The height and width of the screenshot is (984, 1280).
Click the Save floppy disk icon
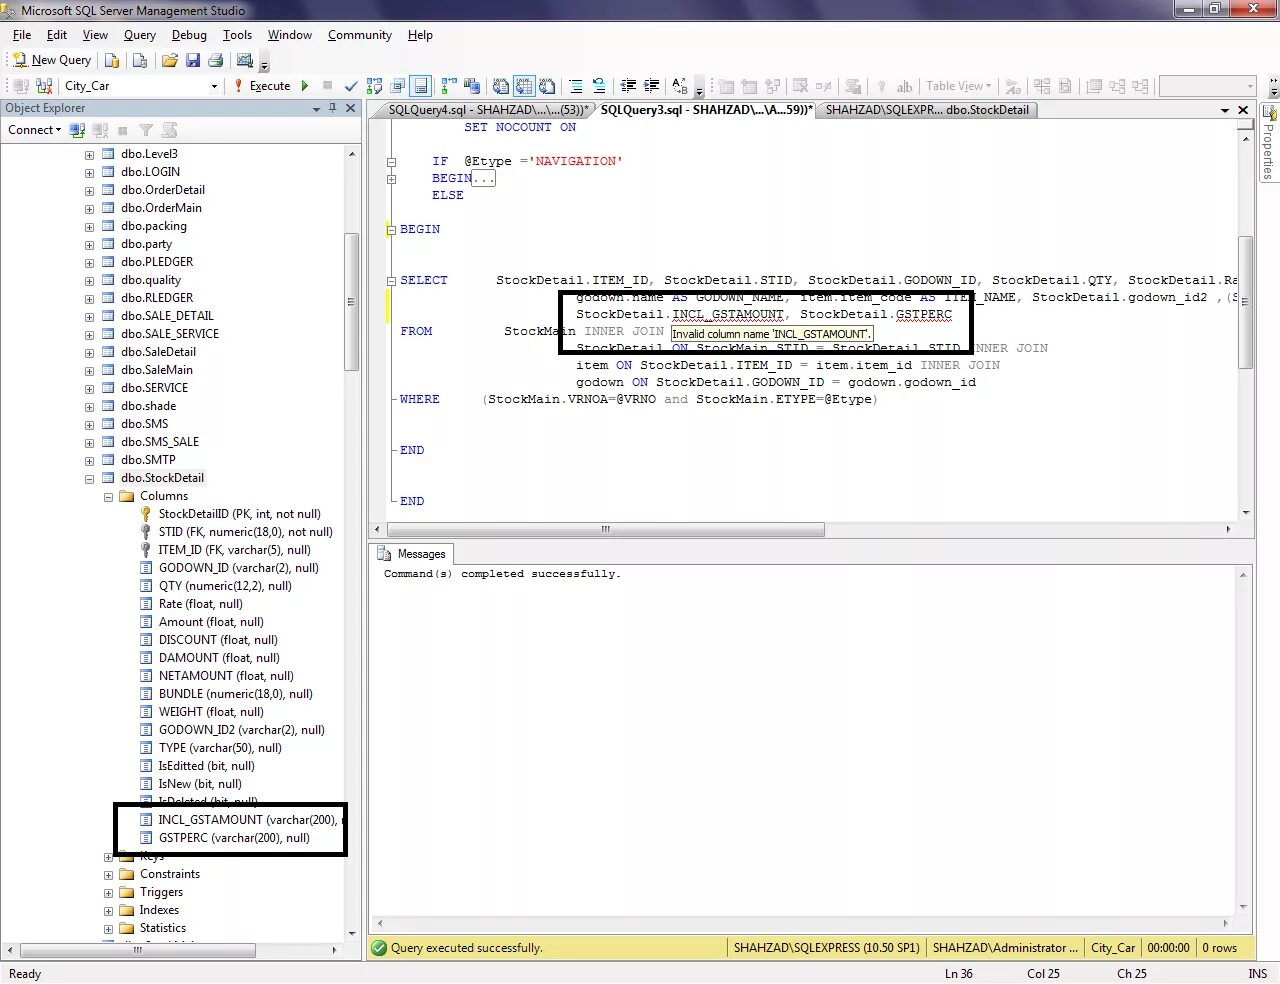pyautogui.click(x=193, y=60)
